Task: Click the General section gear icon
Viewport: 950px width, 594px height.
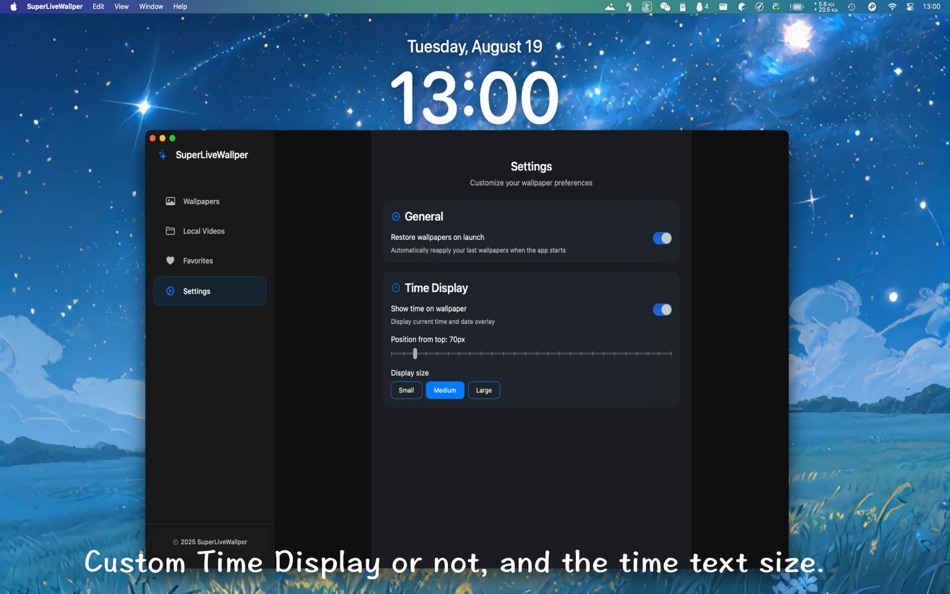Action: click(x=394, y=216)
